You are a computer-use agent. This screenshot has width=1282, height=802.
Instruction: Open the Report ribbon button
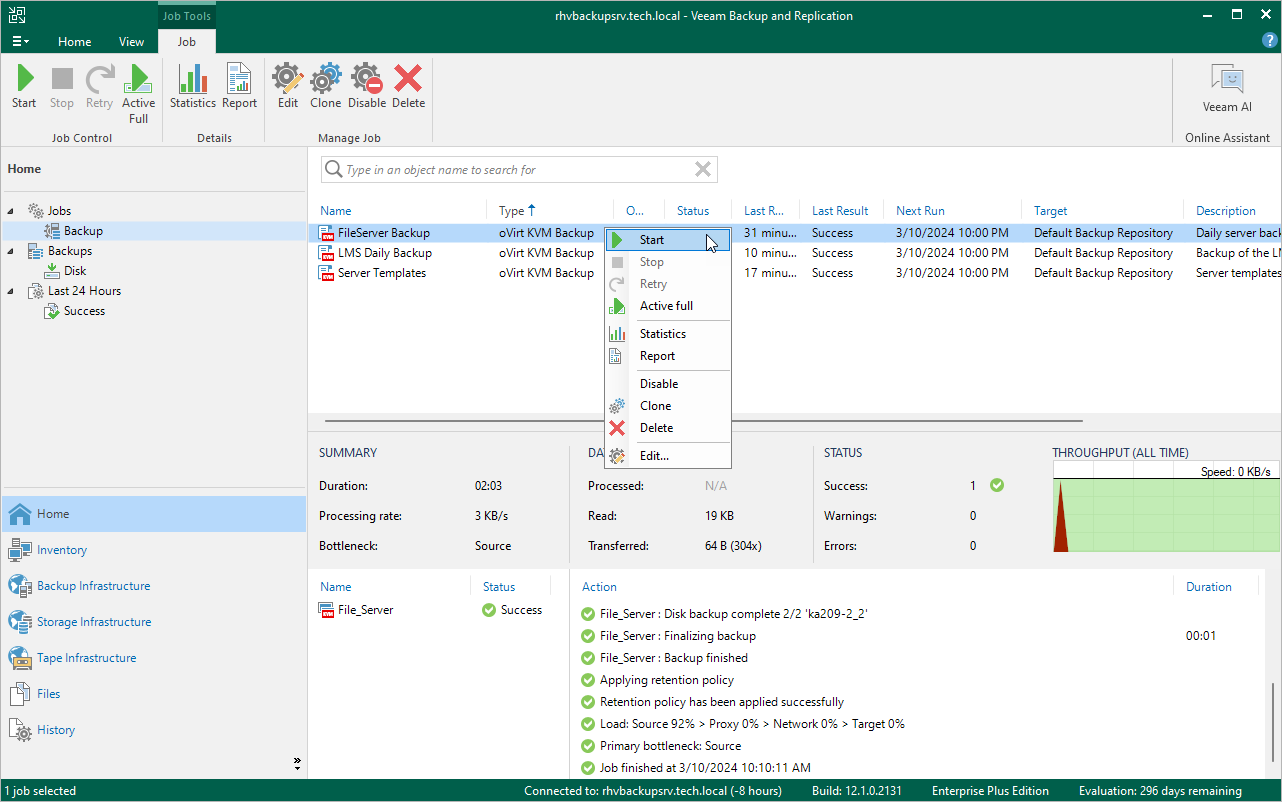[x=240, y=87]
